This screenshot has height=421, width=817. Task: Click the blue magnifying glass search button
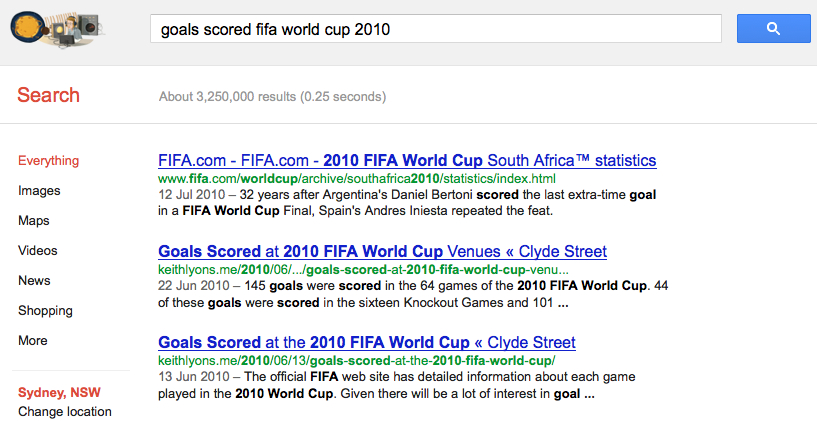point(773,29)
